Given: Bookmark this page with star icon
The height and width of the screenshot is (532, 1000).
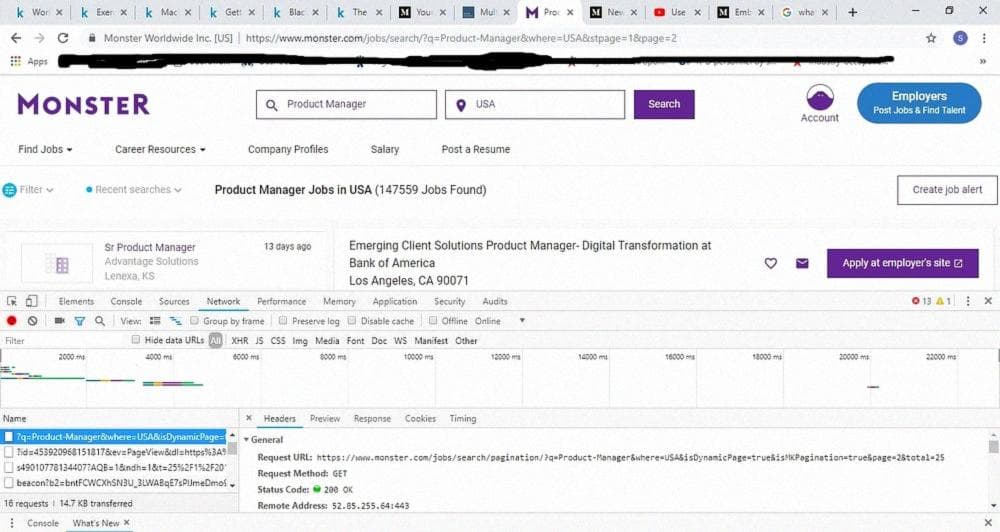Looking at the screenshot, I should click(x=931, y=38).
